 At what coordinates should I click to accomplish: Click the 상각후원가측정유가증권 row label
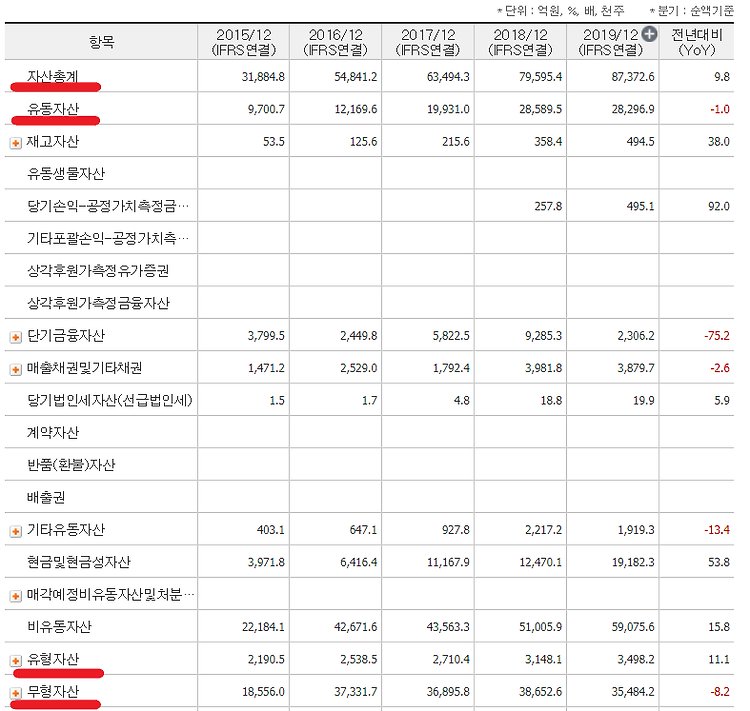(98, 271)
